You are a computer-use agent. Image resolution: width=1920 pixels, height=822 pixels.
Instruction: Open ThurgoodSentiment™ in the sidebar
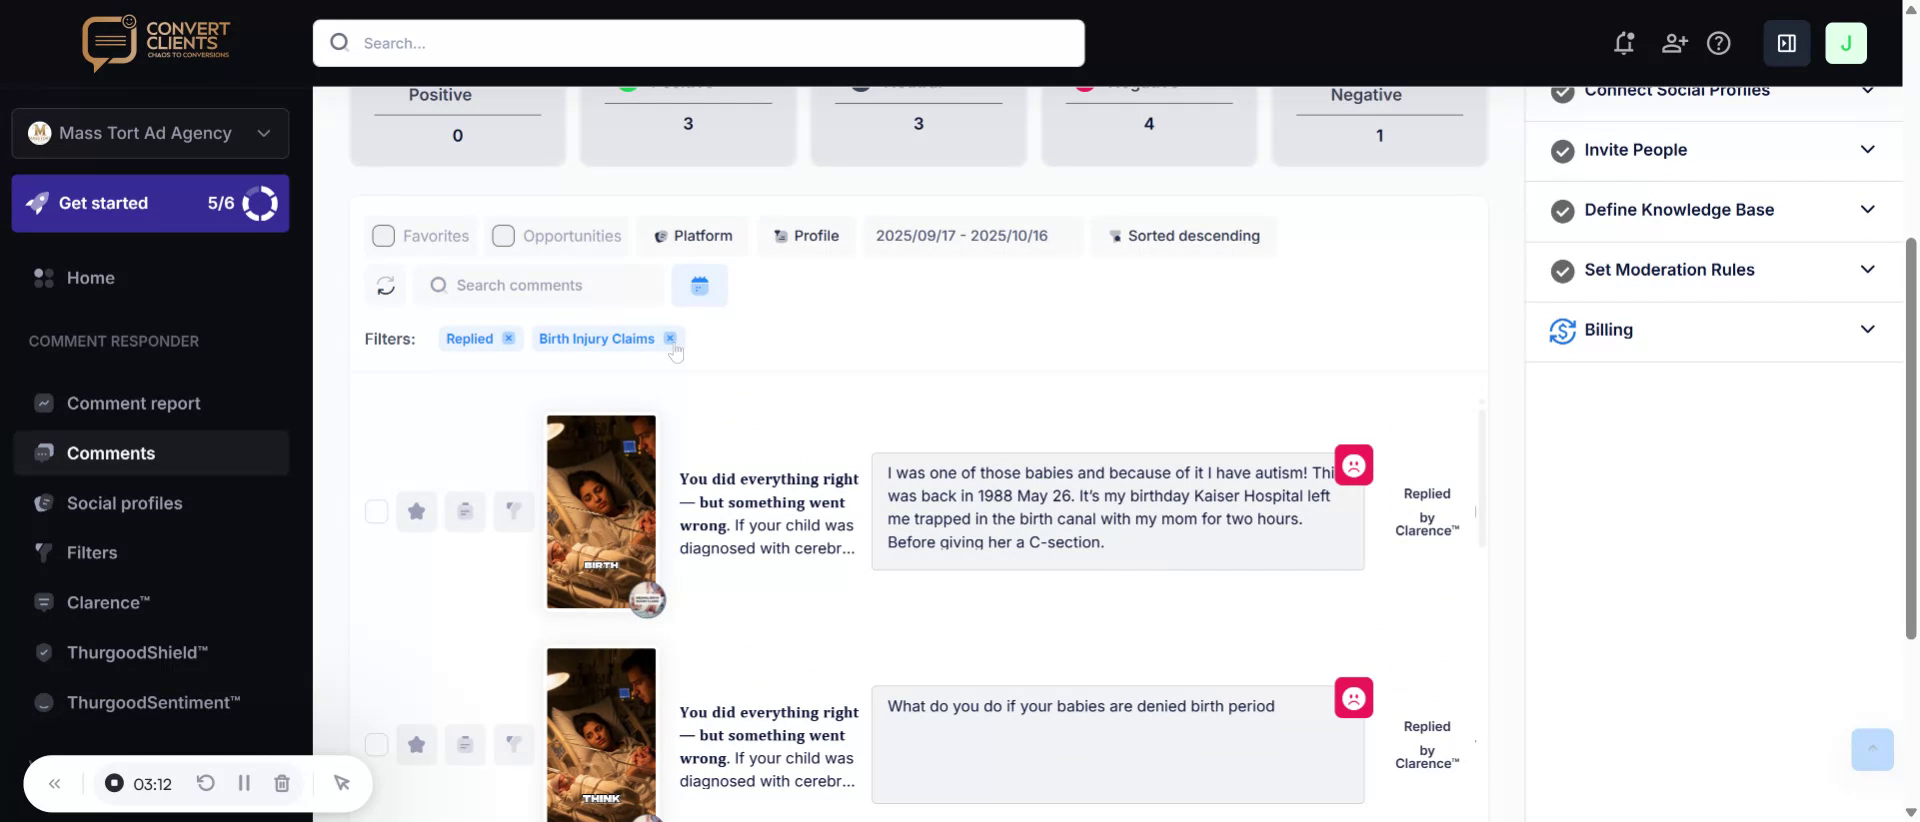tap(150, 702)
